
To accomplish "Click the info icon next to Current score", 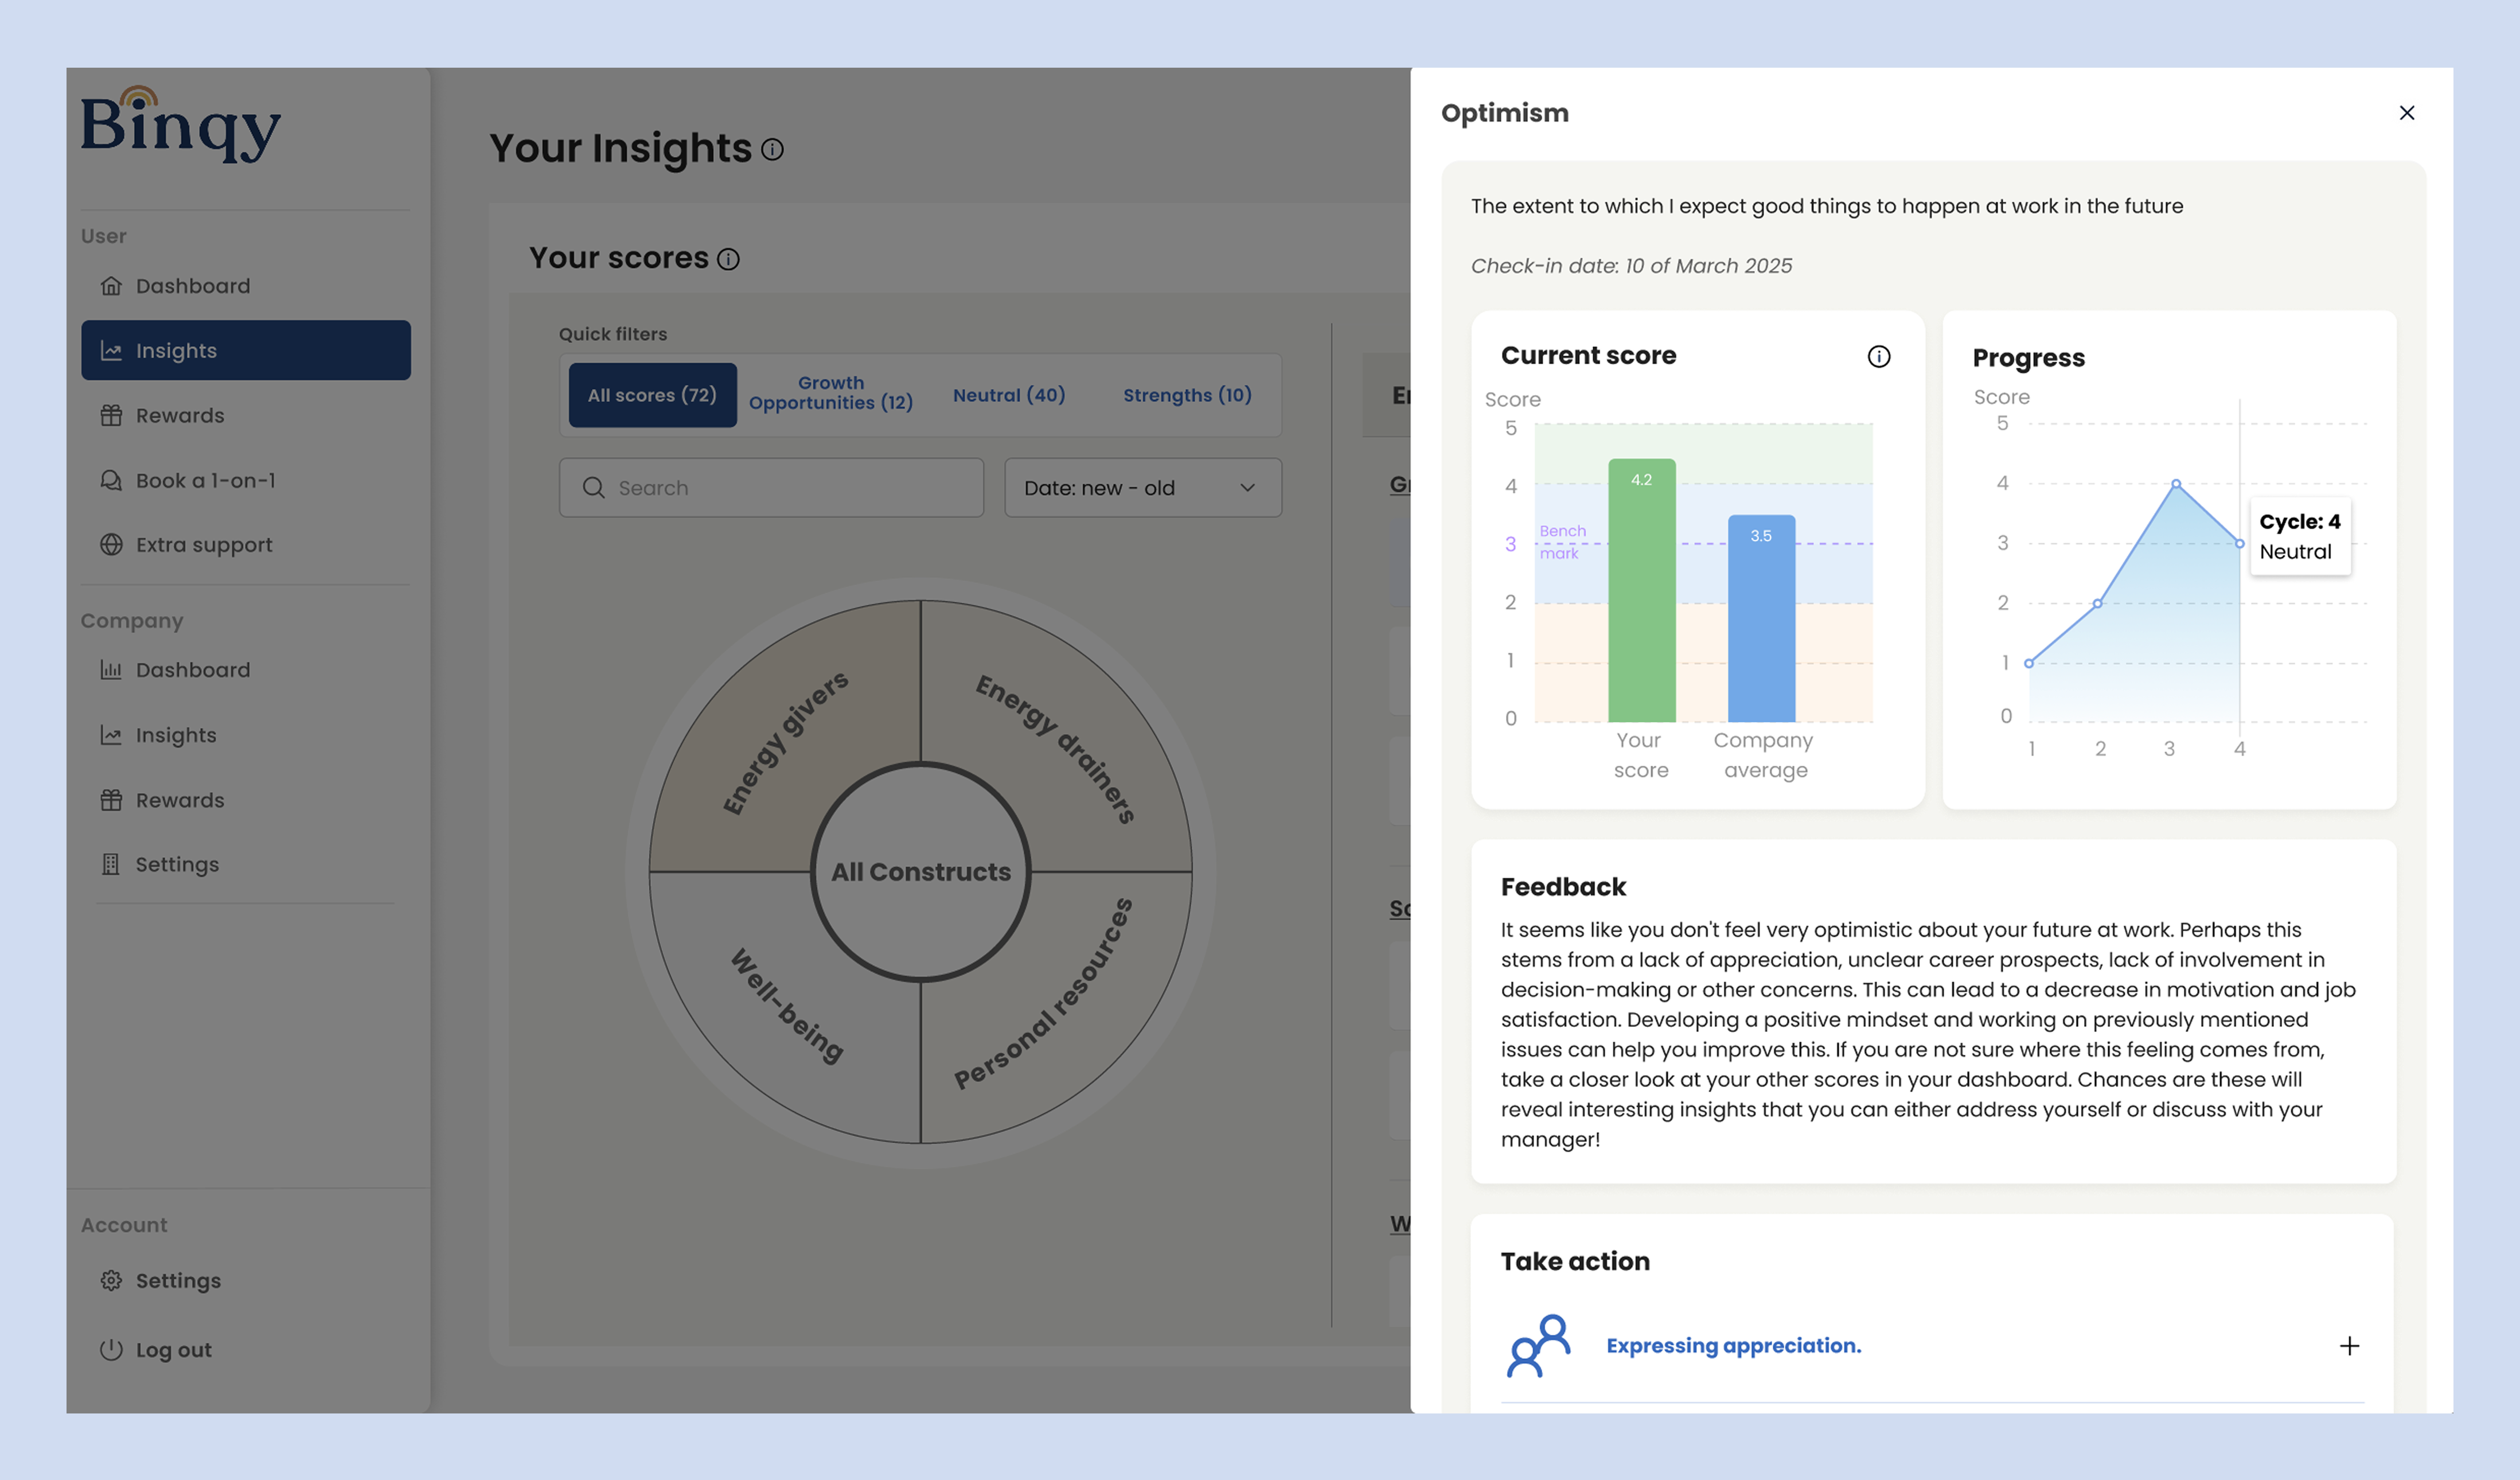I will 1879,356.
